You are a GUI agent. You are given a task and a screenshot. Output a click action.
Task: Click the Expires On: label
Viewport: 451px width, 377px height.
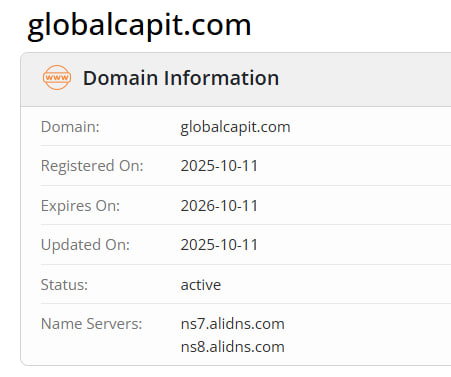[x=80, y=206]
